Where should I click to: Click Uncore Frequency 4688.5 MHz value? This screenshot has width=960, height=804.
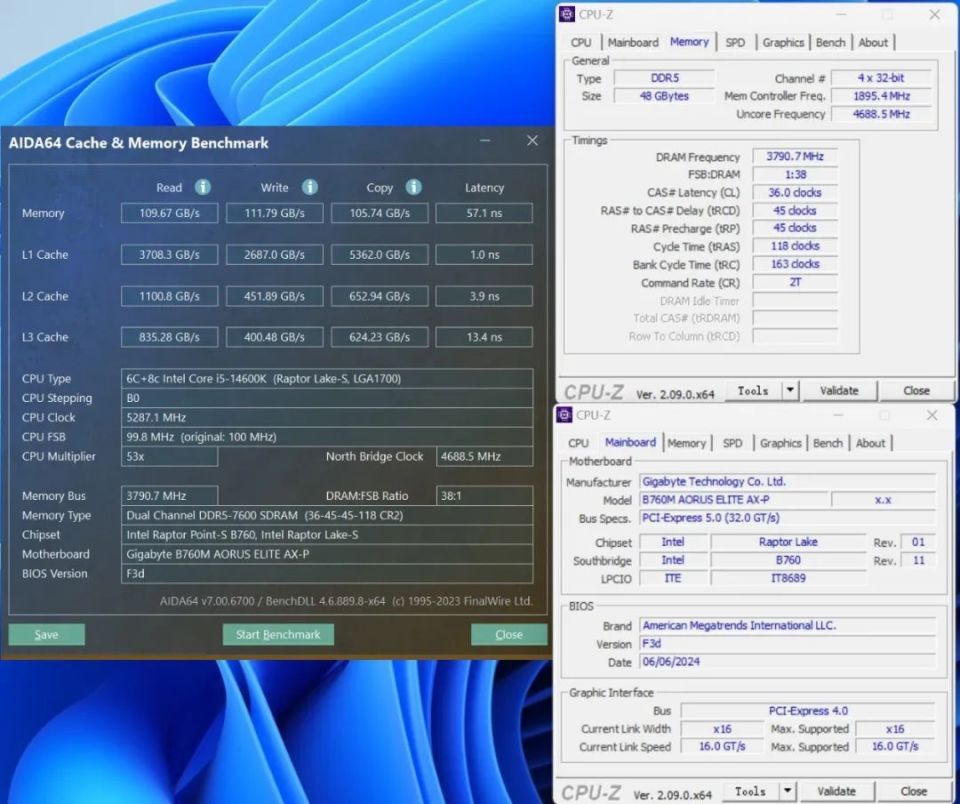[882, 114]
